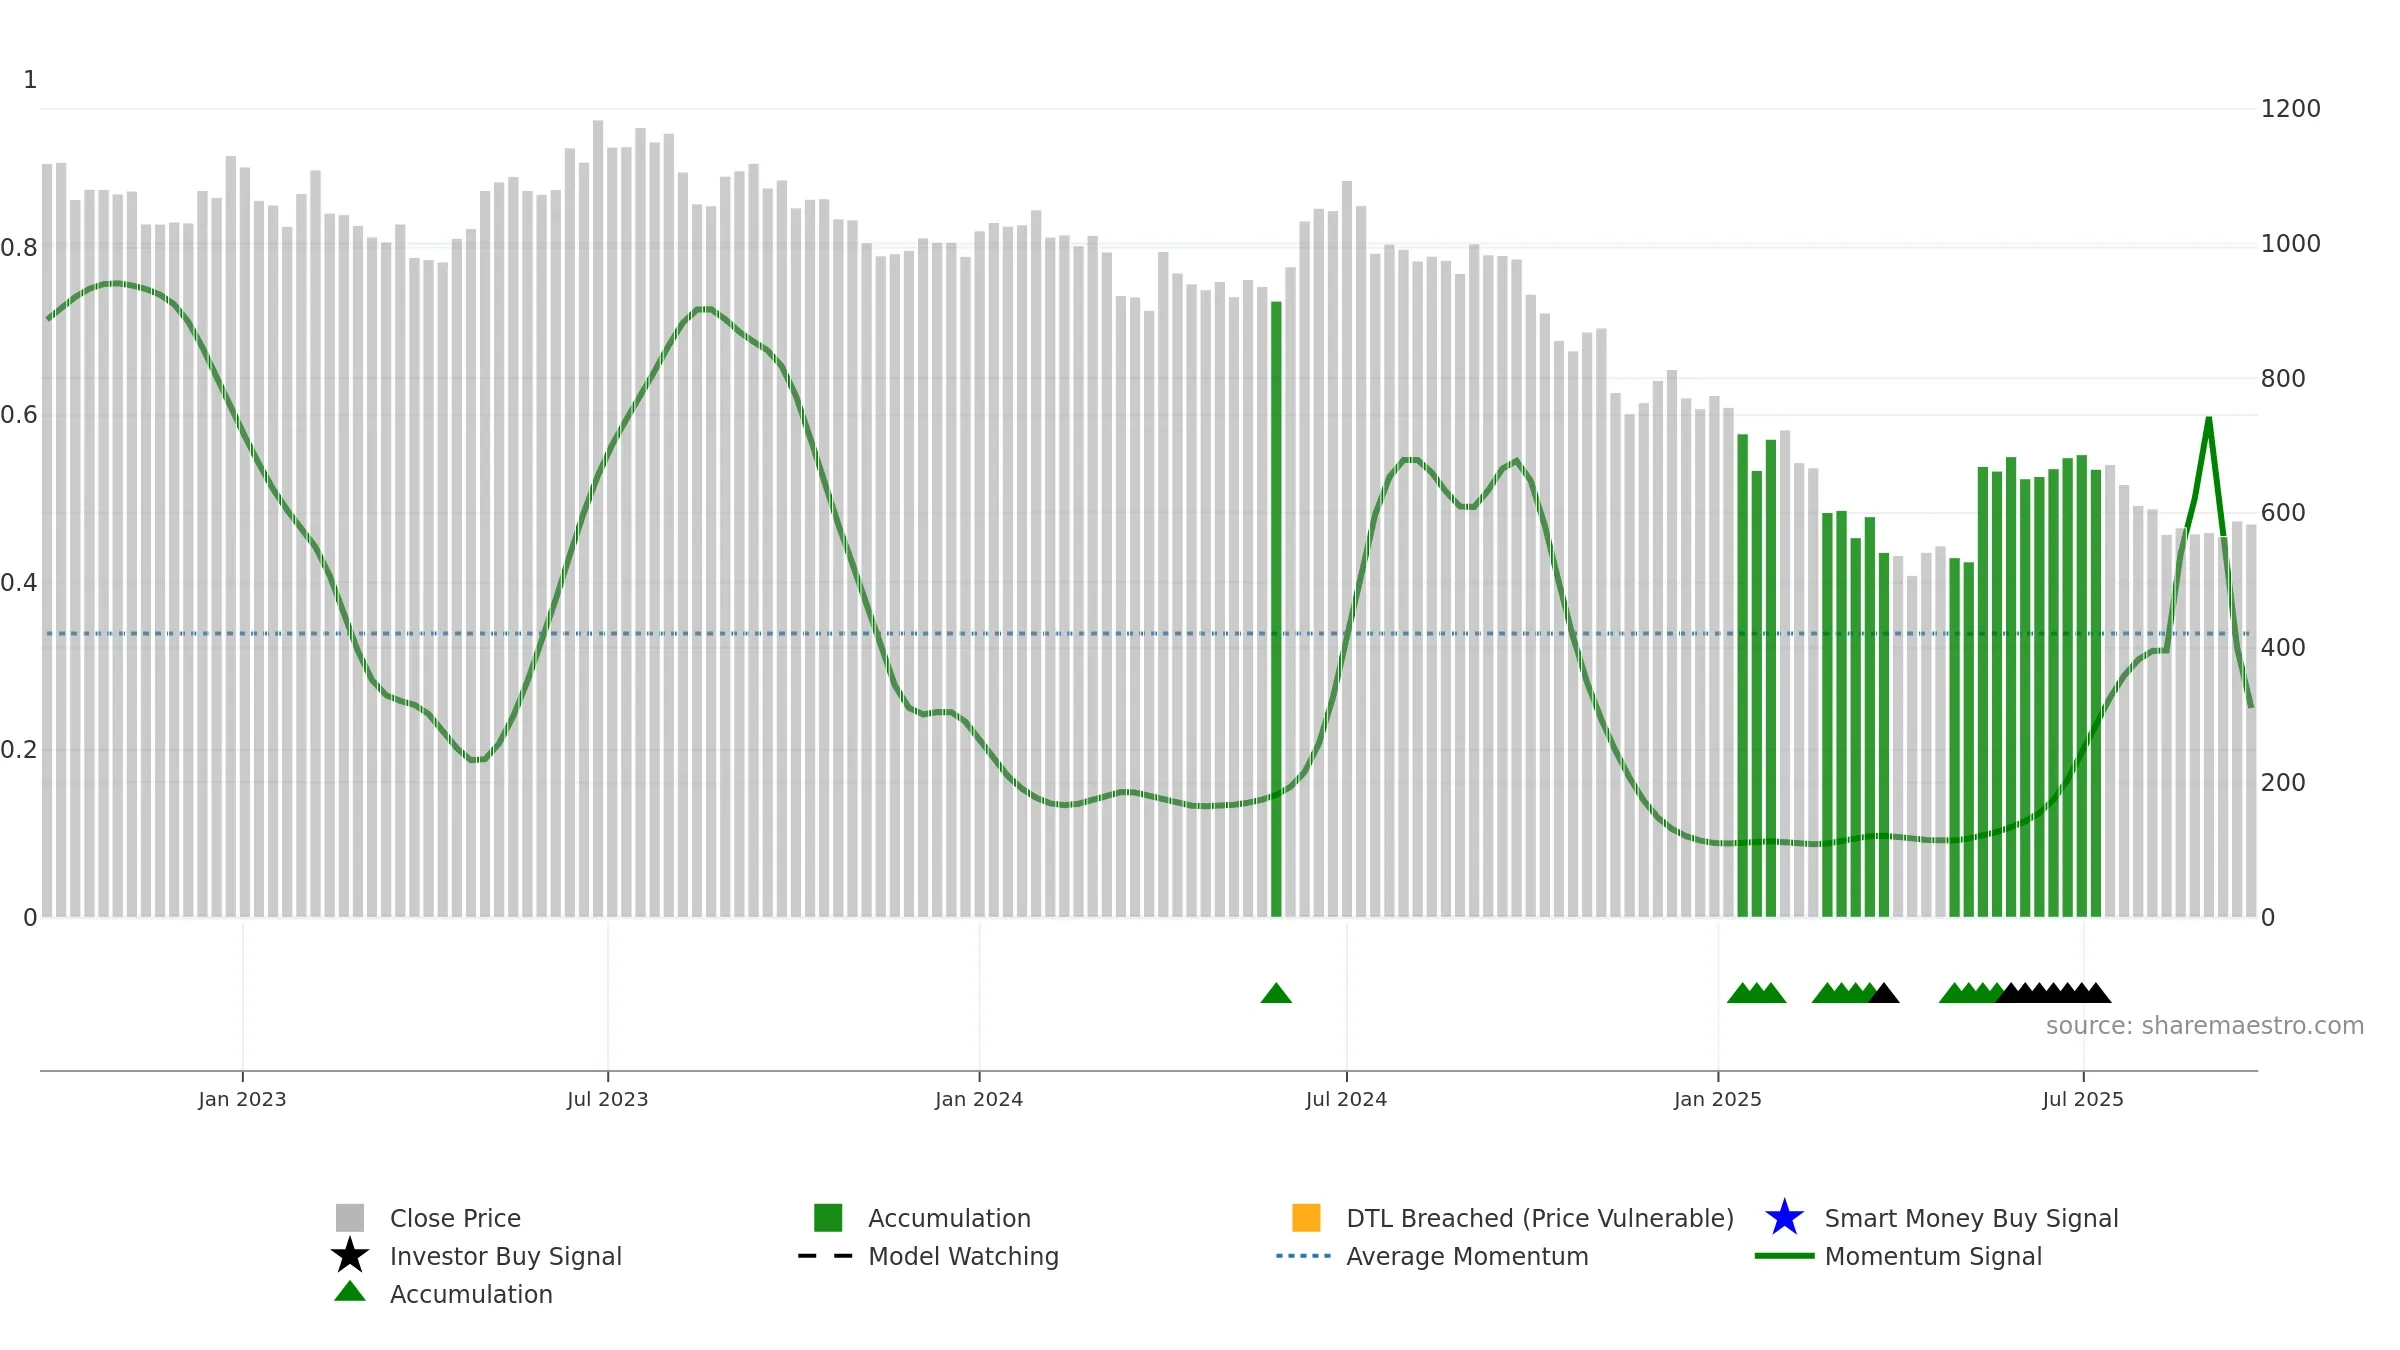Click the Jul 2023 axis label

[608, 1099]
